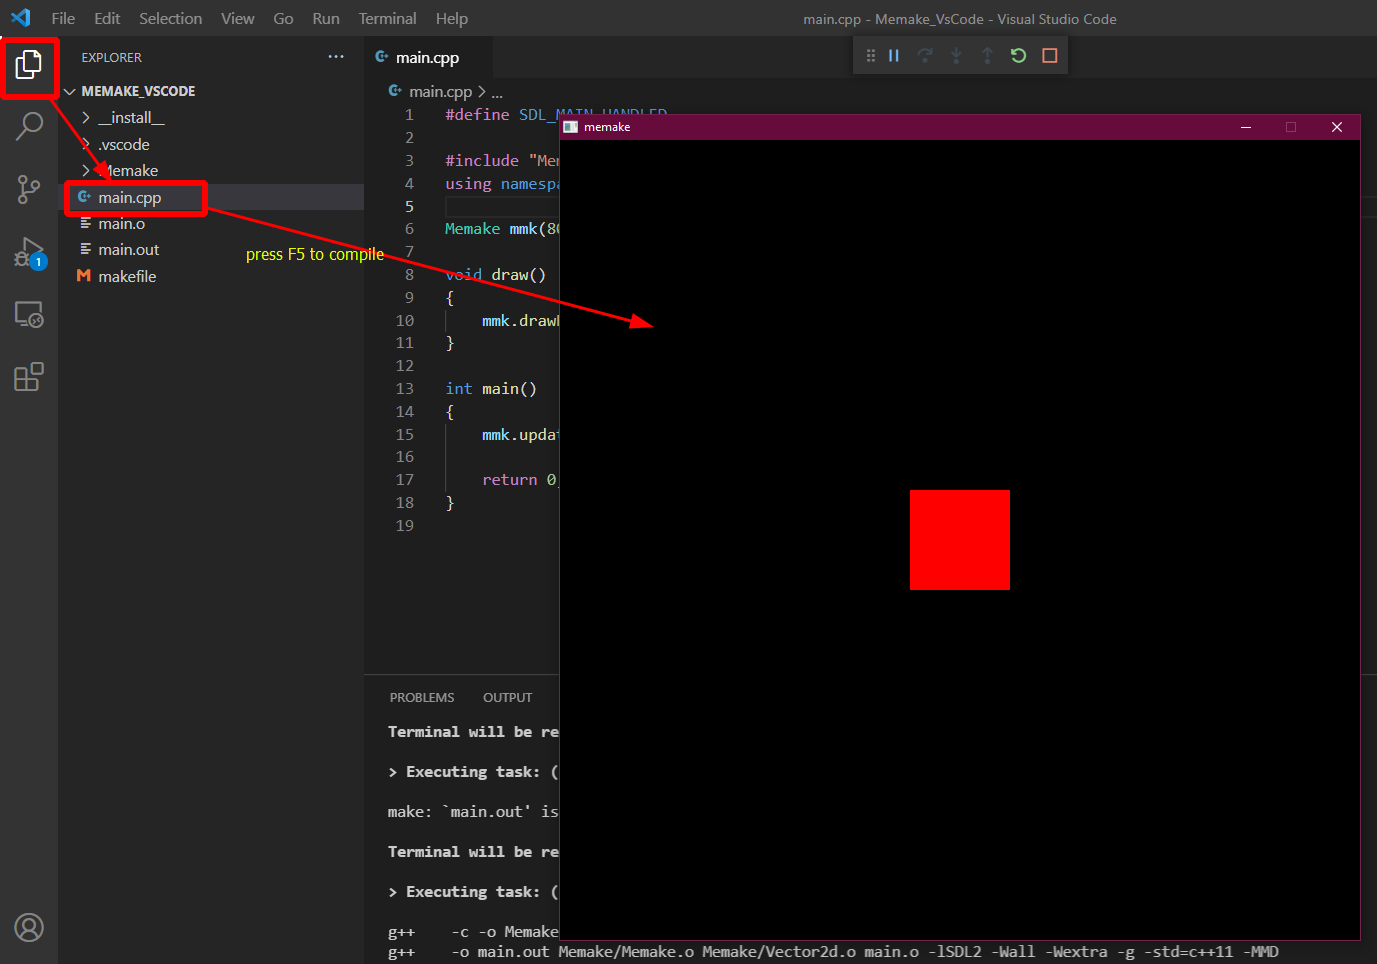1377x964 pixels.
Task: Click debug Step Into button
Action: (956, 56)
